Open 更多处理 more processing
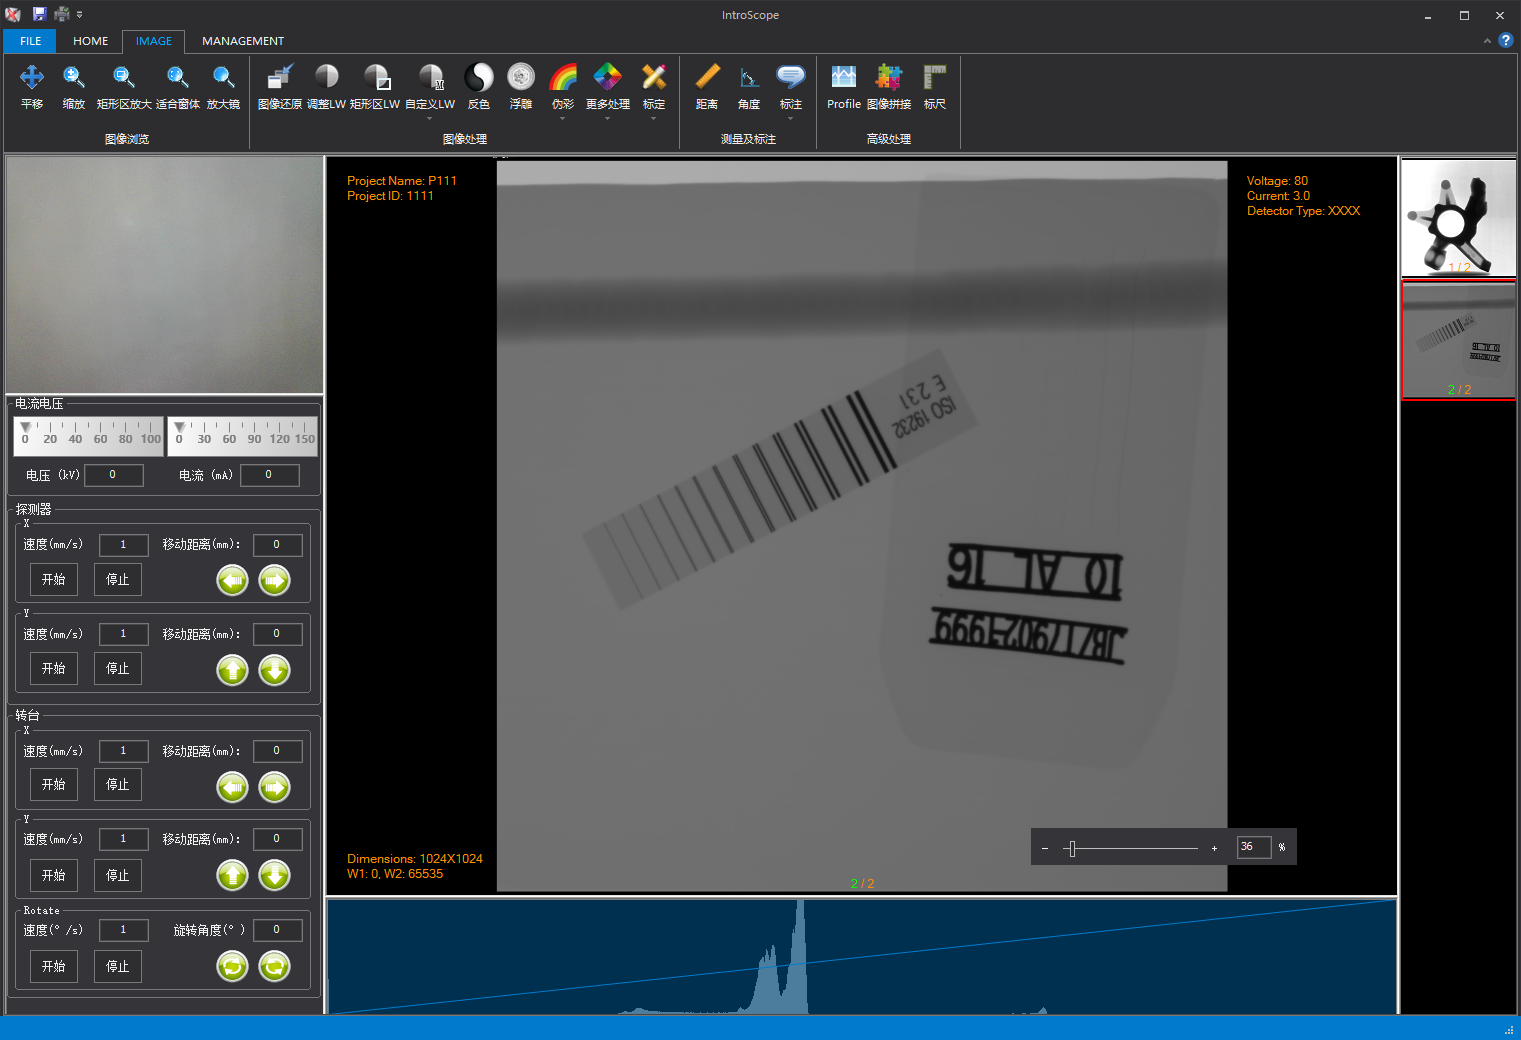1521x1040 pixels. (608, 87)
